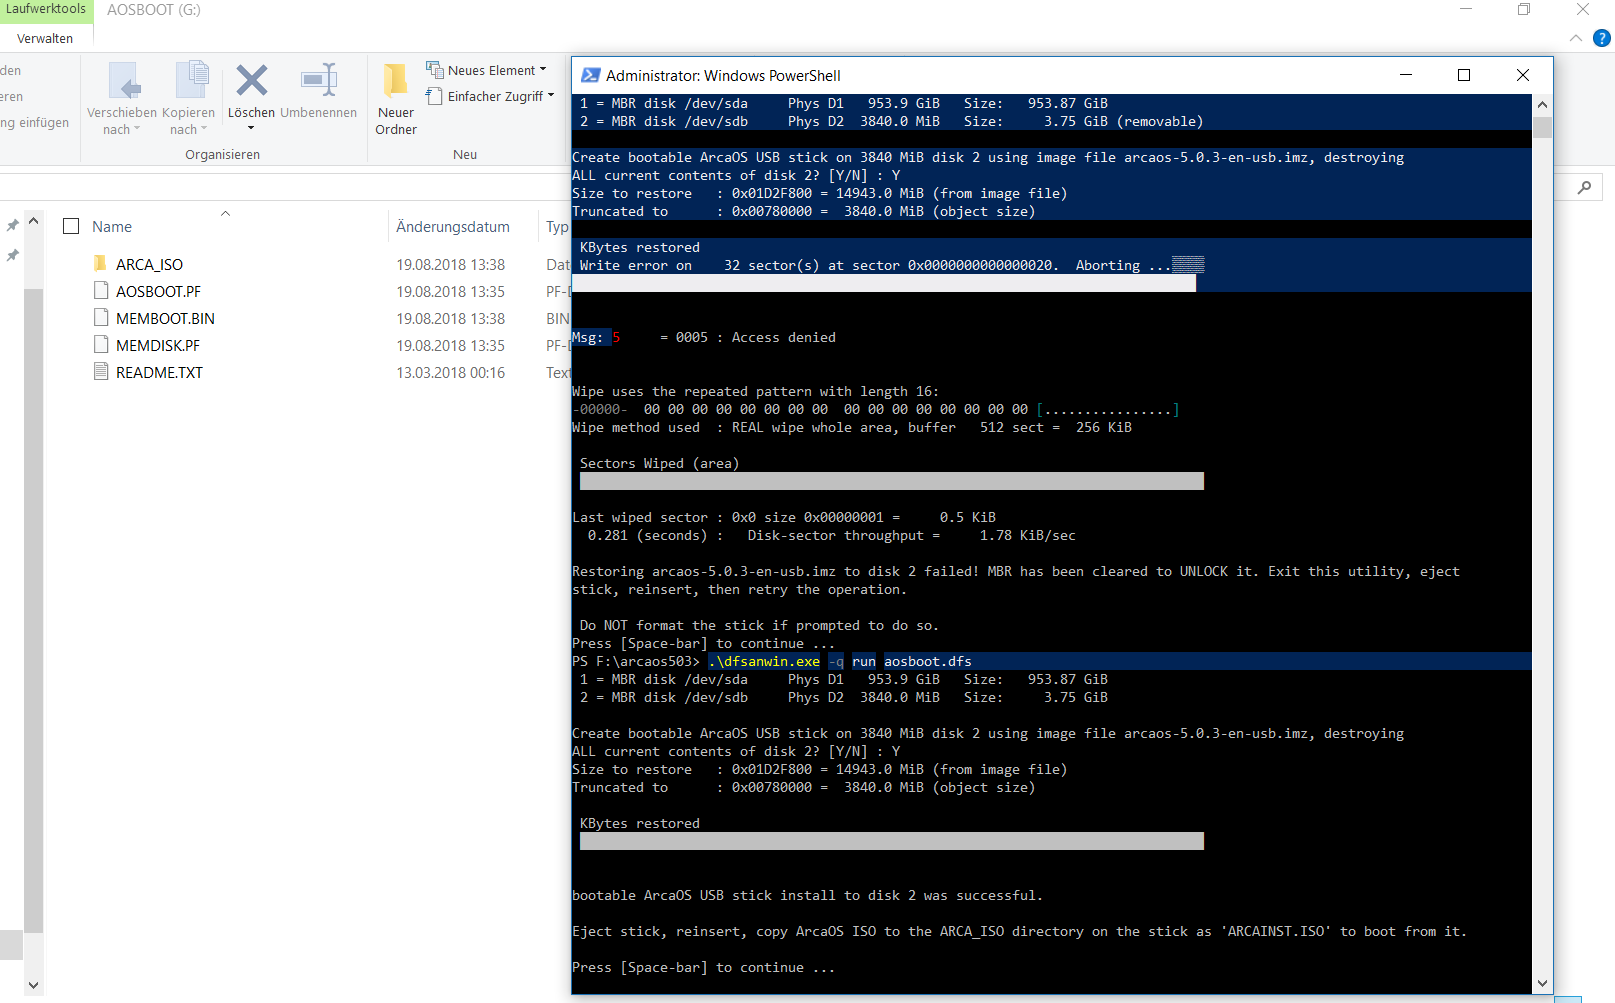
Task: Create a Neuer Ordner via folder icon
Action: [x=395, y=80]
